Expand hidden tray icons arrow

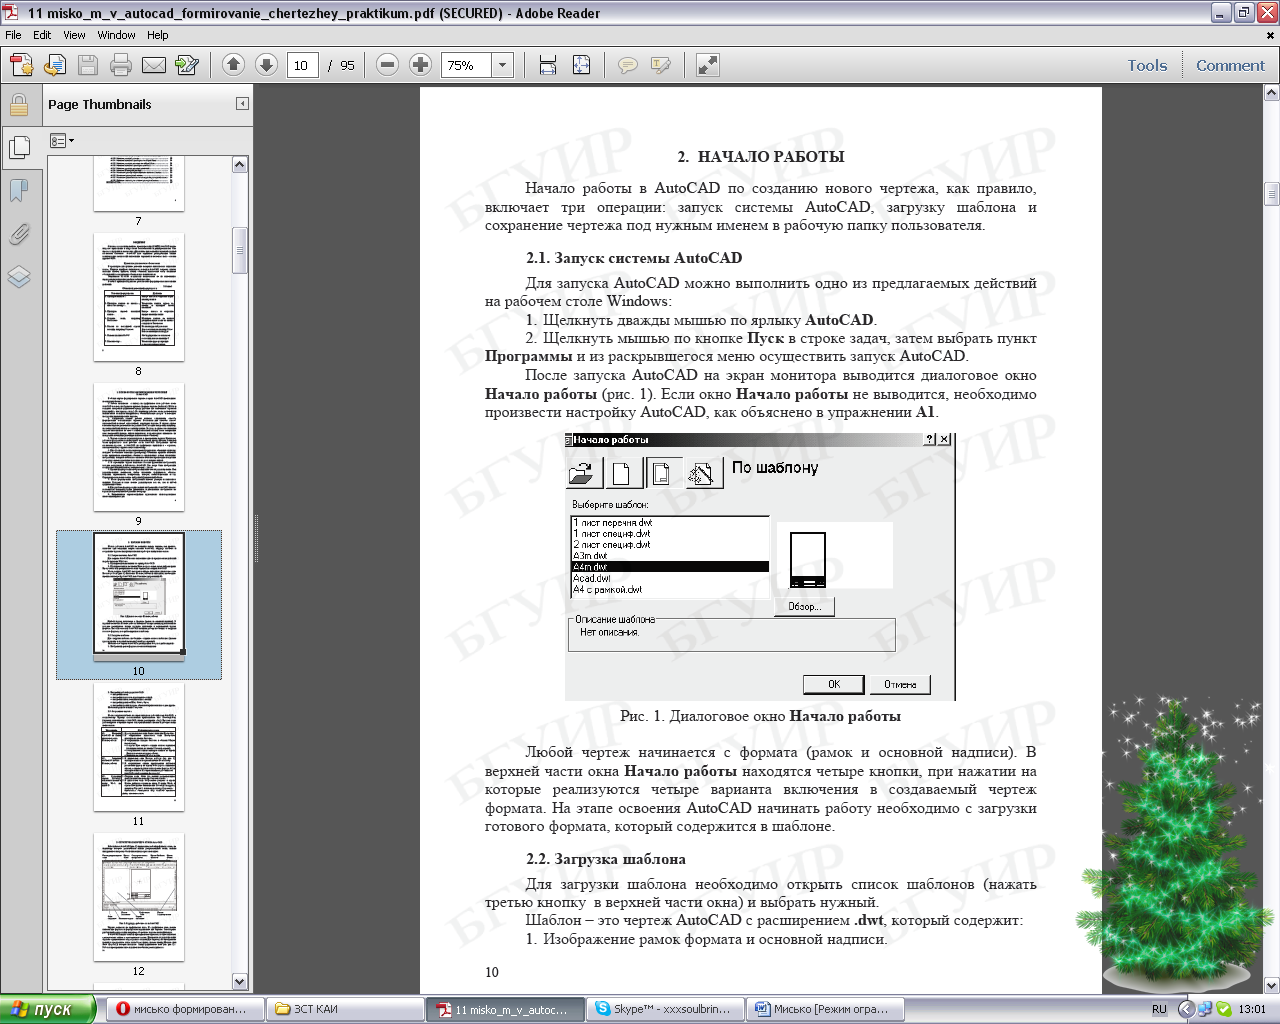coord(1185,1009)
